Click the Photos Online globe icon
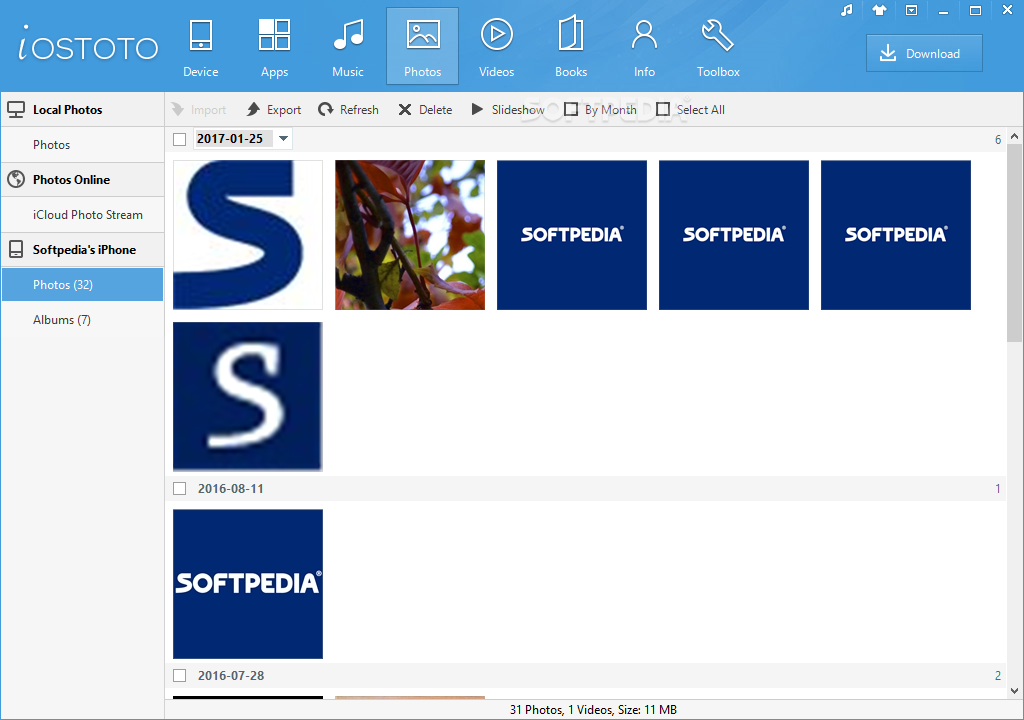This screenshot has width=1024, height=720. (x=16, y=180)
